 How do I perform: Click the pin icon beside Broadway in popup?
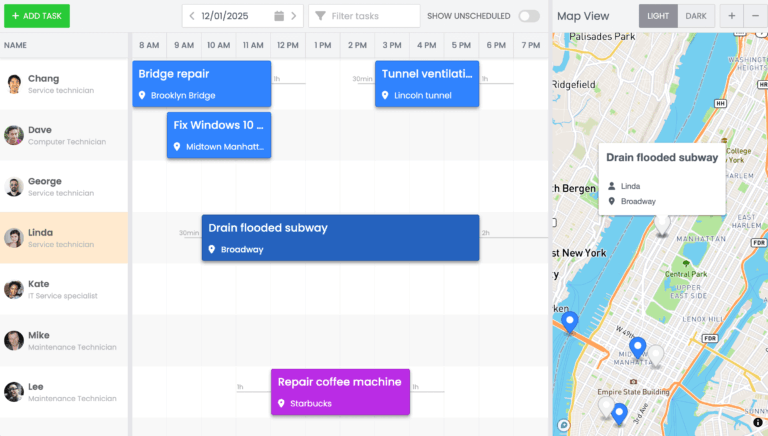(611, 201)
